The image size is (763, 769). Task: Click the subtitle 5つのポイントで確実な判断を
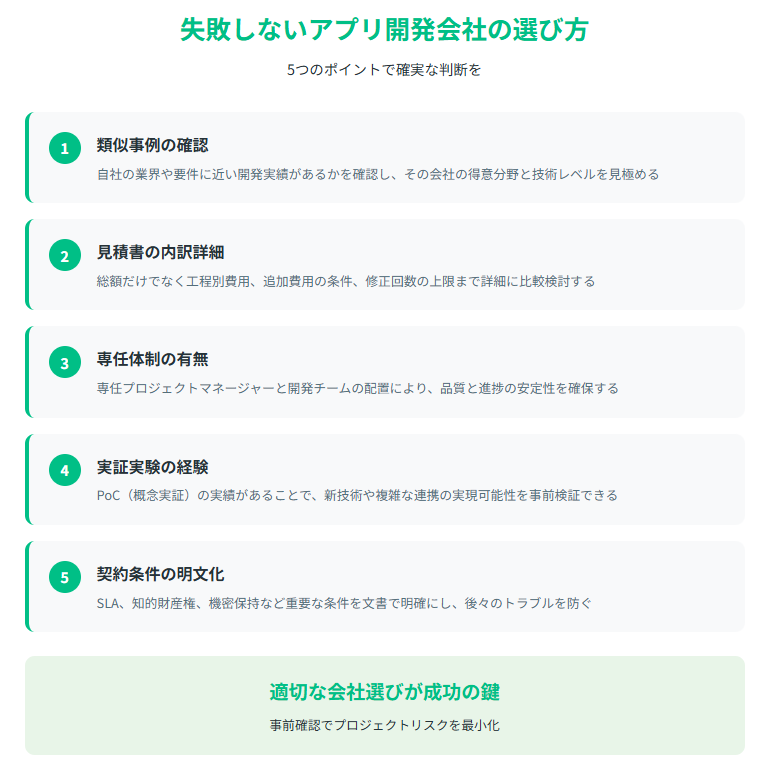(x=384, y=70)
